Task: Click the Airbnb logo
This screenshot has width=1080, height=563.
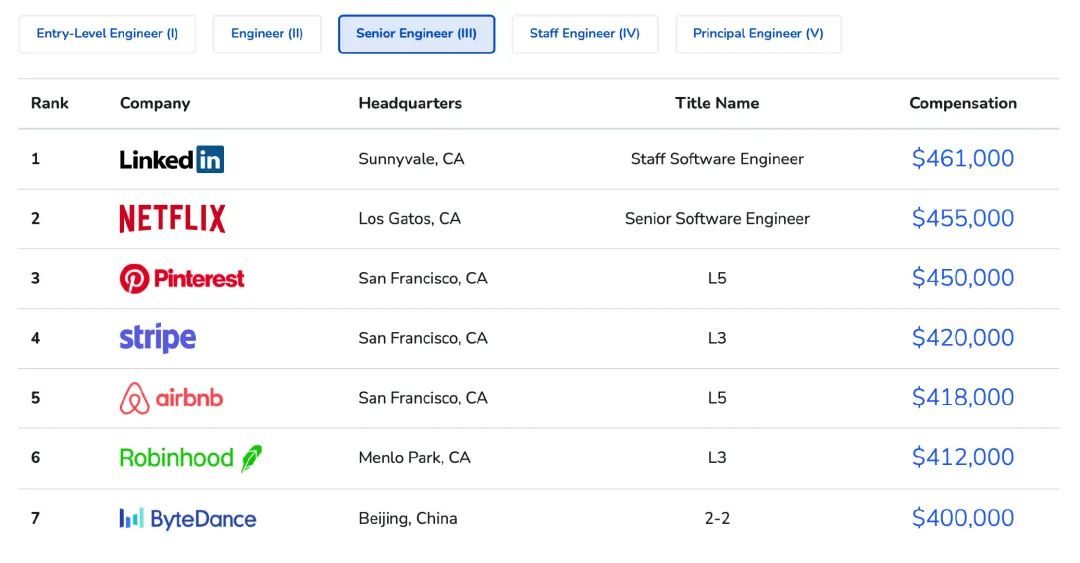Action: [171, 398]
